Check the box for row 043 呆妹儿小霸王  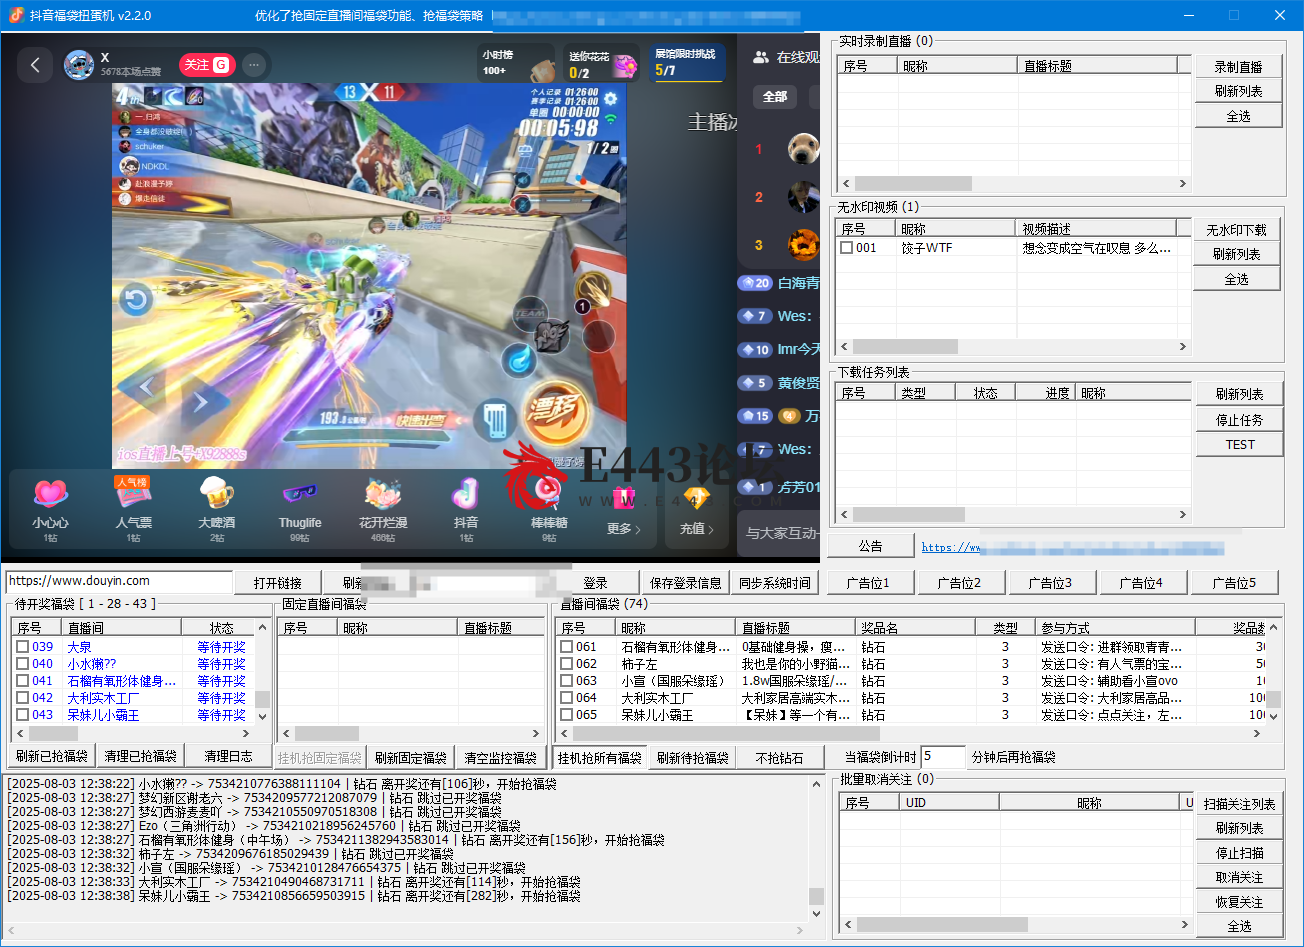click(x=22, y=715)
